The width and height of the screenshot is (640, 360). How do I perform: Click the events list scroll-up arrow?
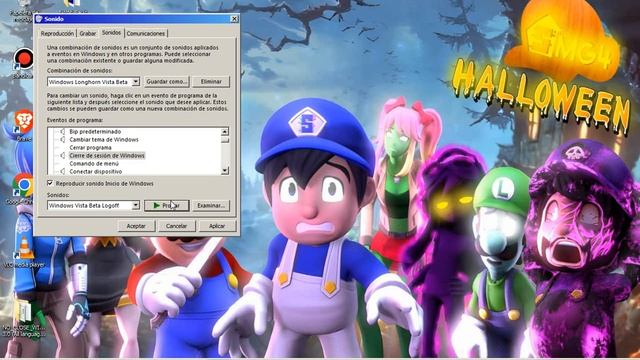click(225, 131)
